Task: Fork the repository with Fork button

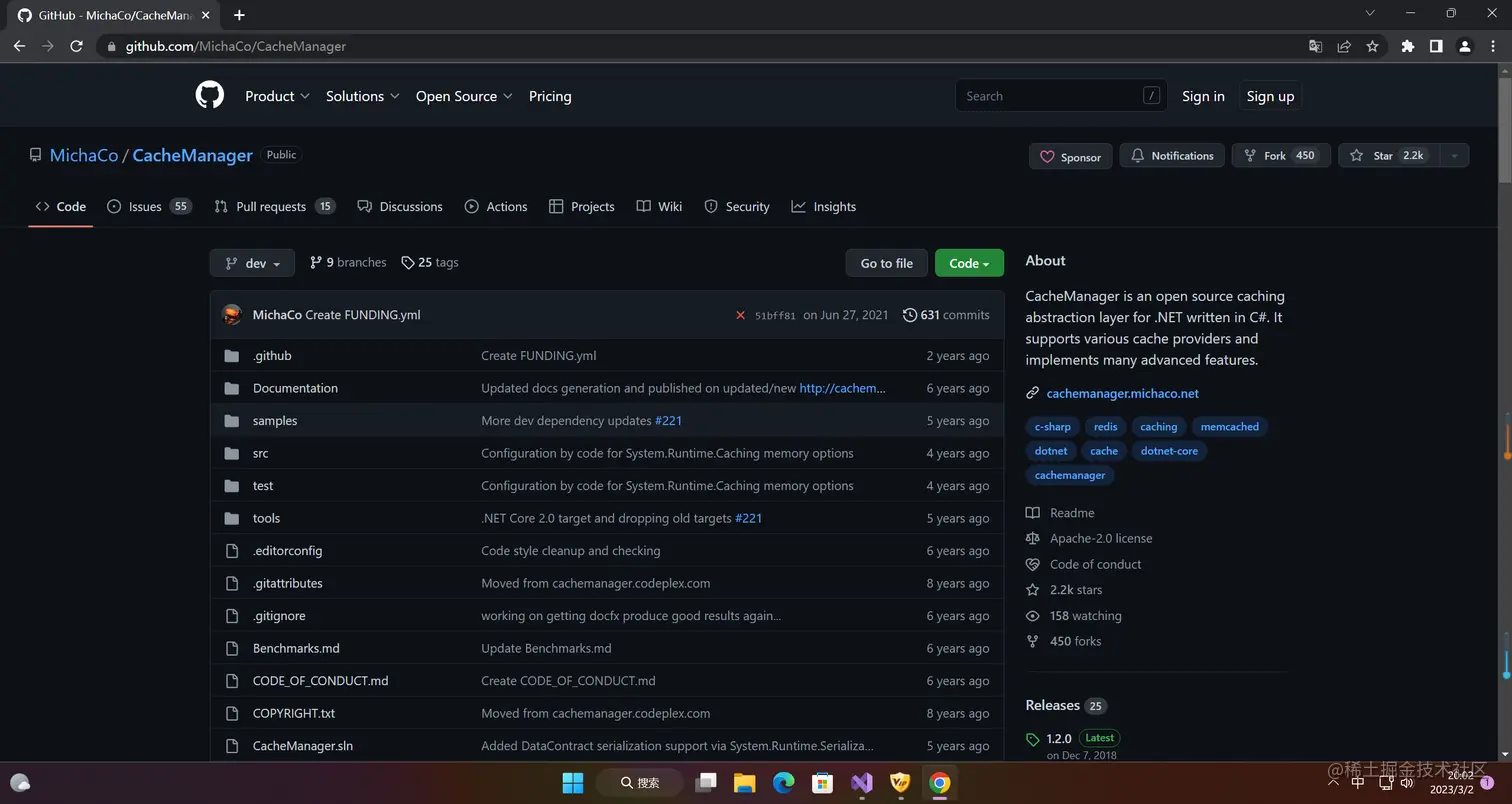Action: (x=1281, y=155)
